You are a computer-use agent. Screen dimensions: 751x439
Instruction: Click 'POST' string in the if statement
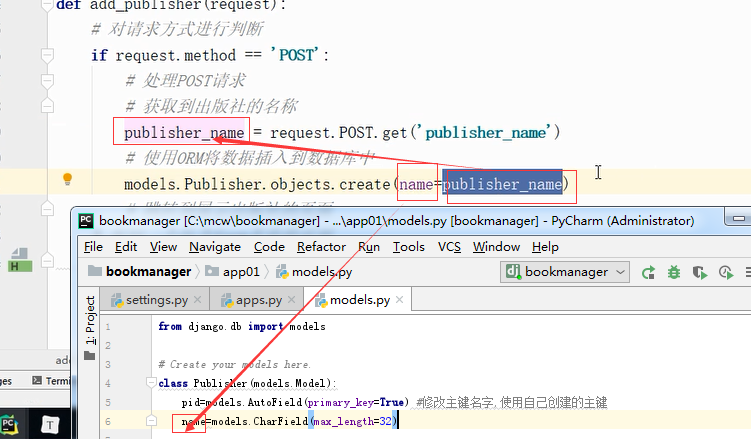pos(294,55)
